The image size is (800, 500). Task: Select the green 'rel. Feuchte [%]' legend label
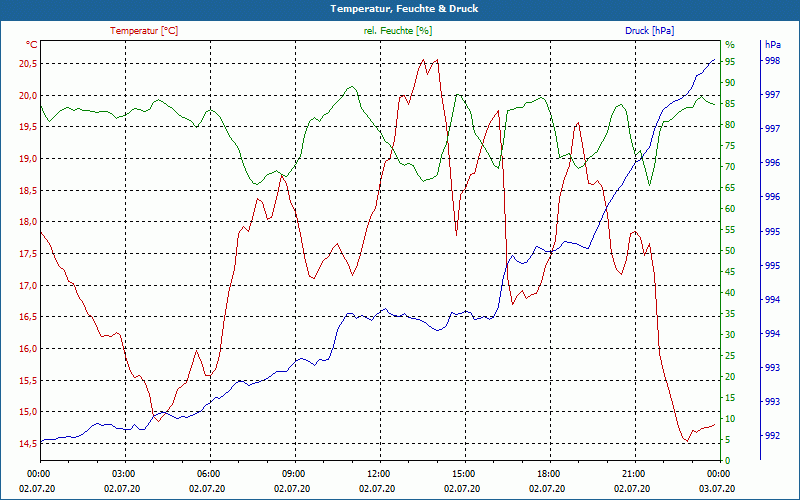pos(397,31)
